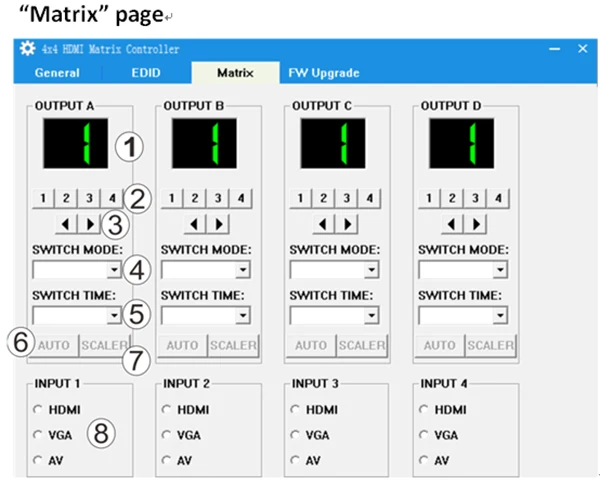The image size is (600, 485).
Task: Click next-input arrow for Output B
Action: [218, 224]
